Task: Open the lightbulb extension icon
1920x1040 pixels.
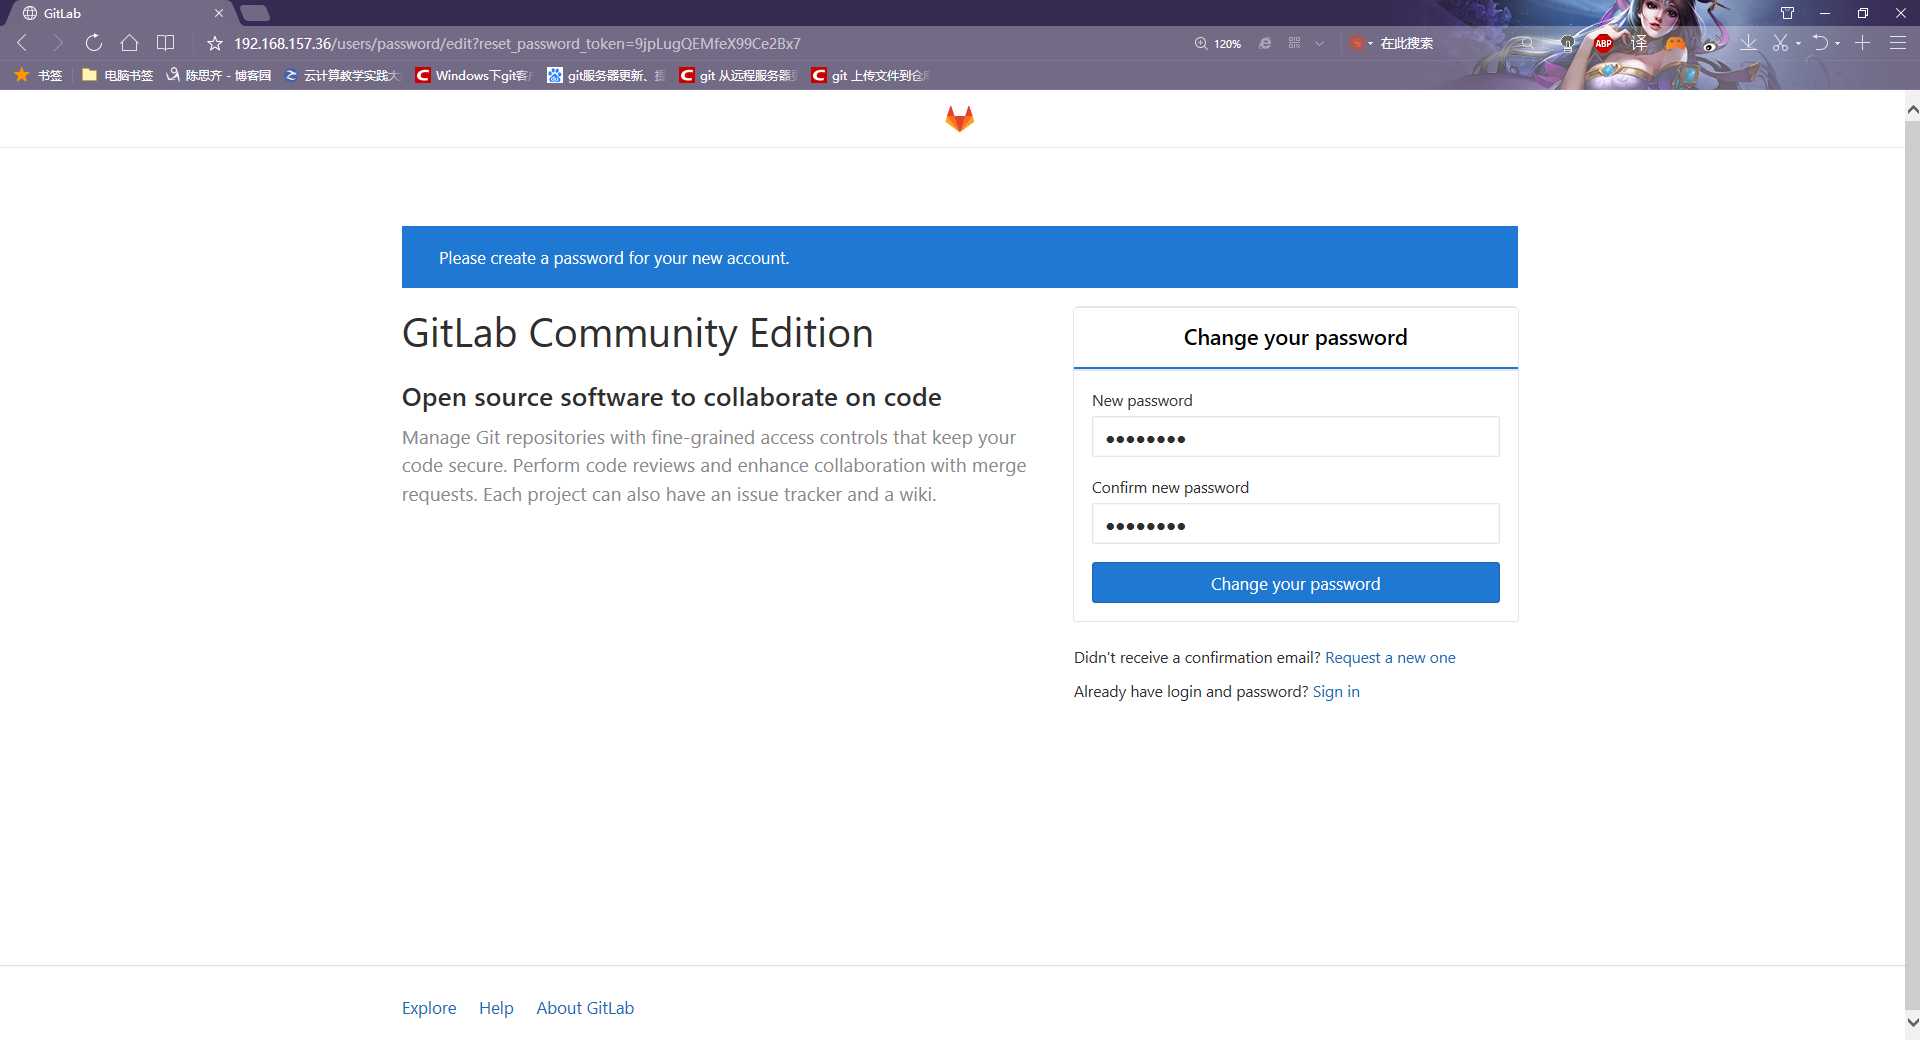Action: (x=1567, y=43)
